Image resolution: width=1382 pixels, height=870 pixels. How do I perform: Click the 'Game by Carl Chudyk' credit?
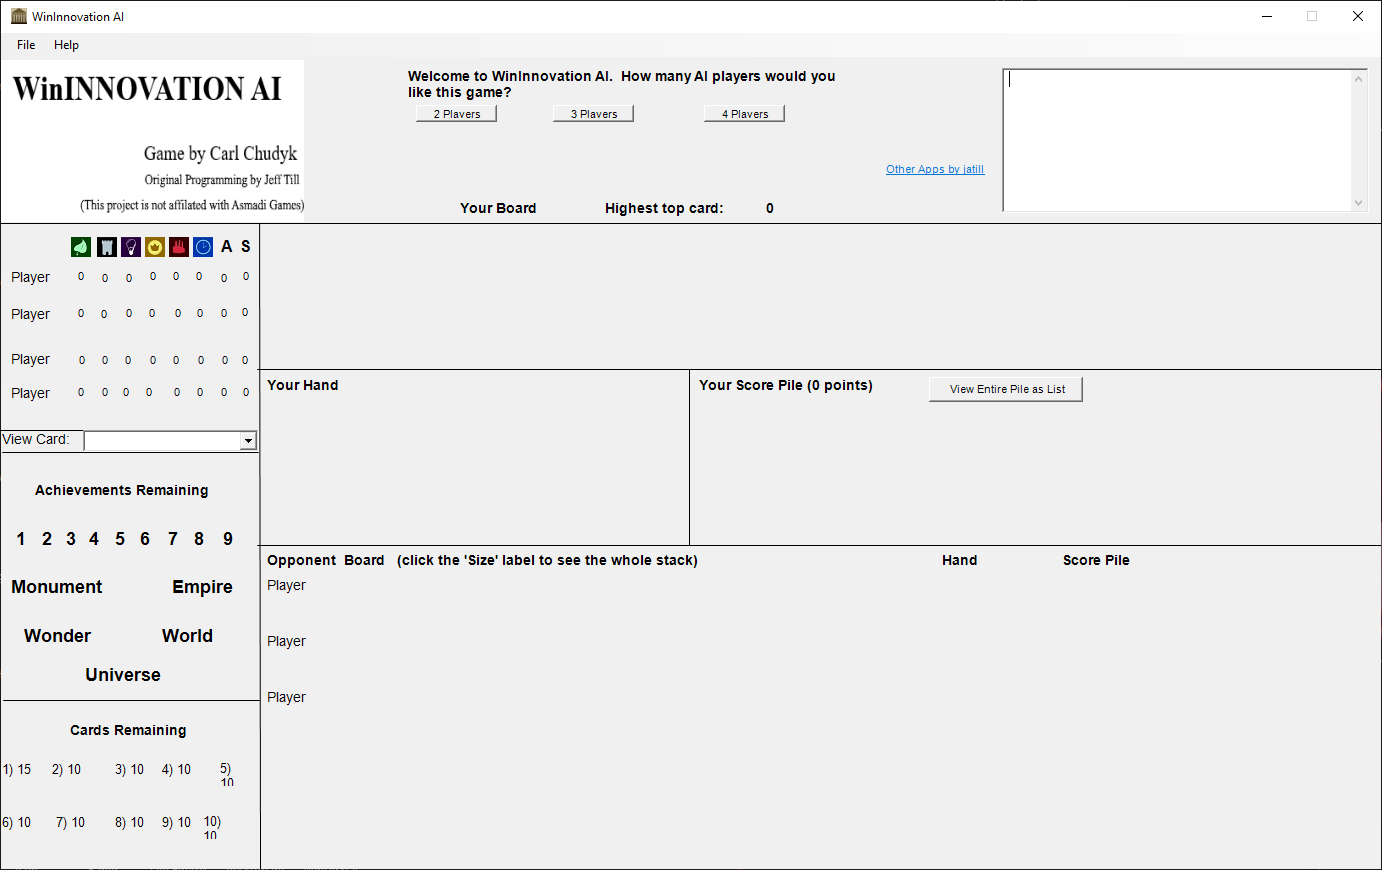(220, 153)
